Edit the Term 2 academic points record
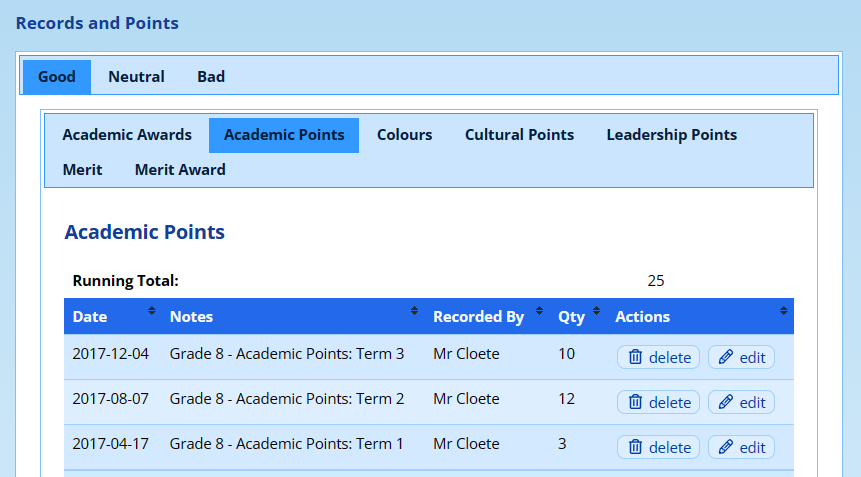Image resolution: width=861 pixels, height=477 pixels. [741, 402]
